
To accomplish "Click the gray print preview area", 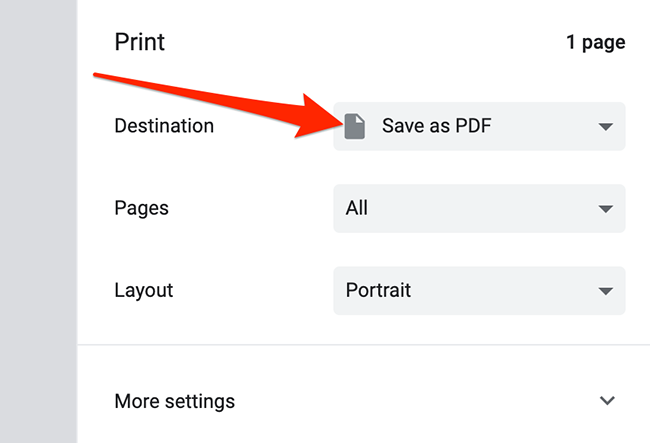I will (38, 250).
